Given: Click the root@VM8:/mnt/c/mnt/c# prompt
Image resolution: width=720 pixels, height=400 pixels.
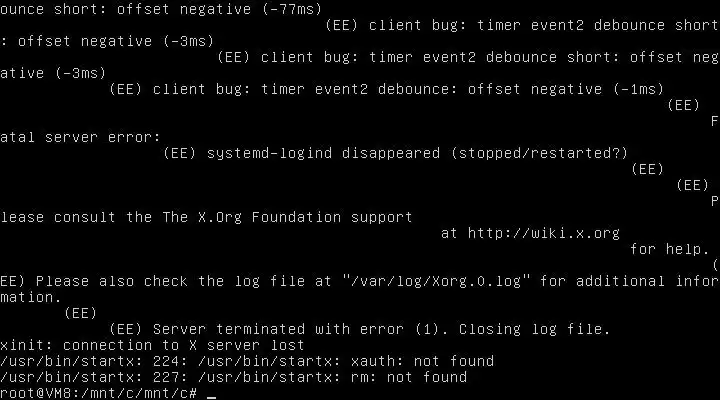Looking at the screenshot, I should pos(99,394).
